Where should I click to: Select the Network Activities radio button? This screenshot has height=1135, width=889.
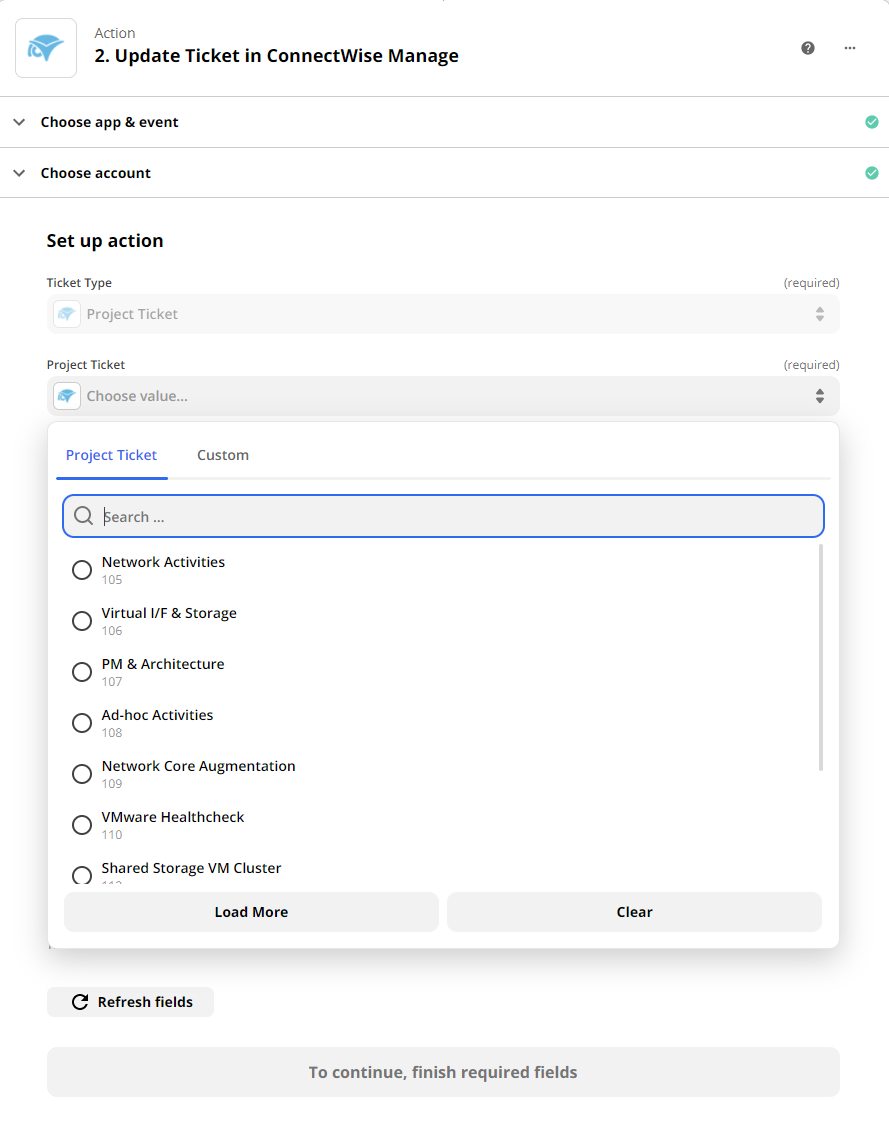coord(82,570)
